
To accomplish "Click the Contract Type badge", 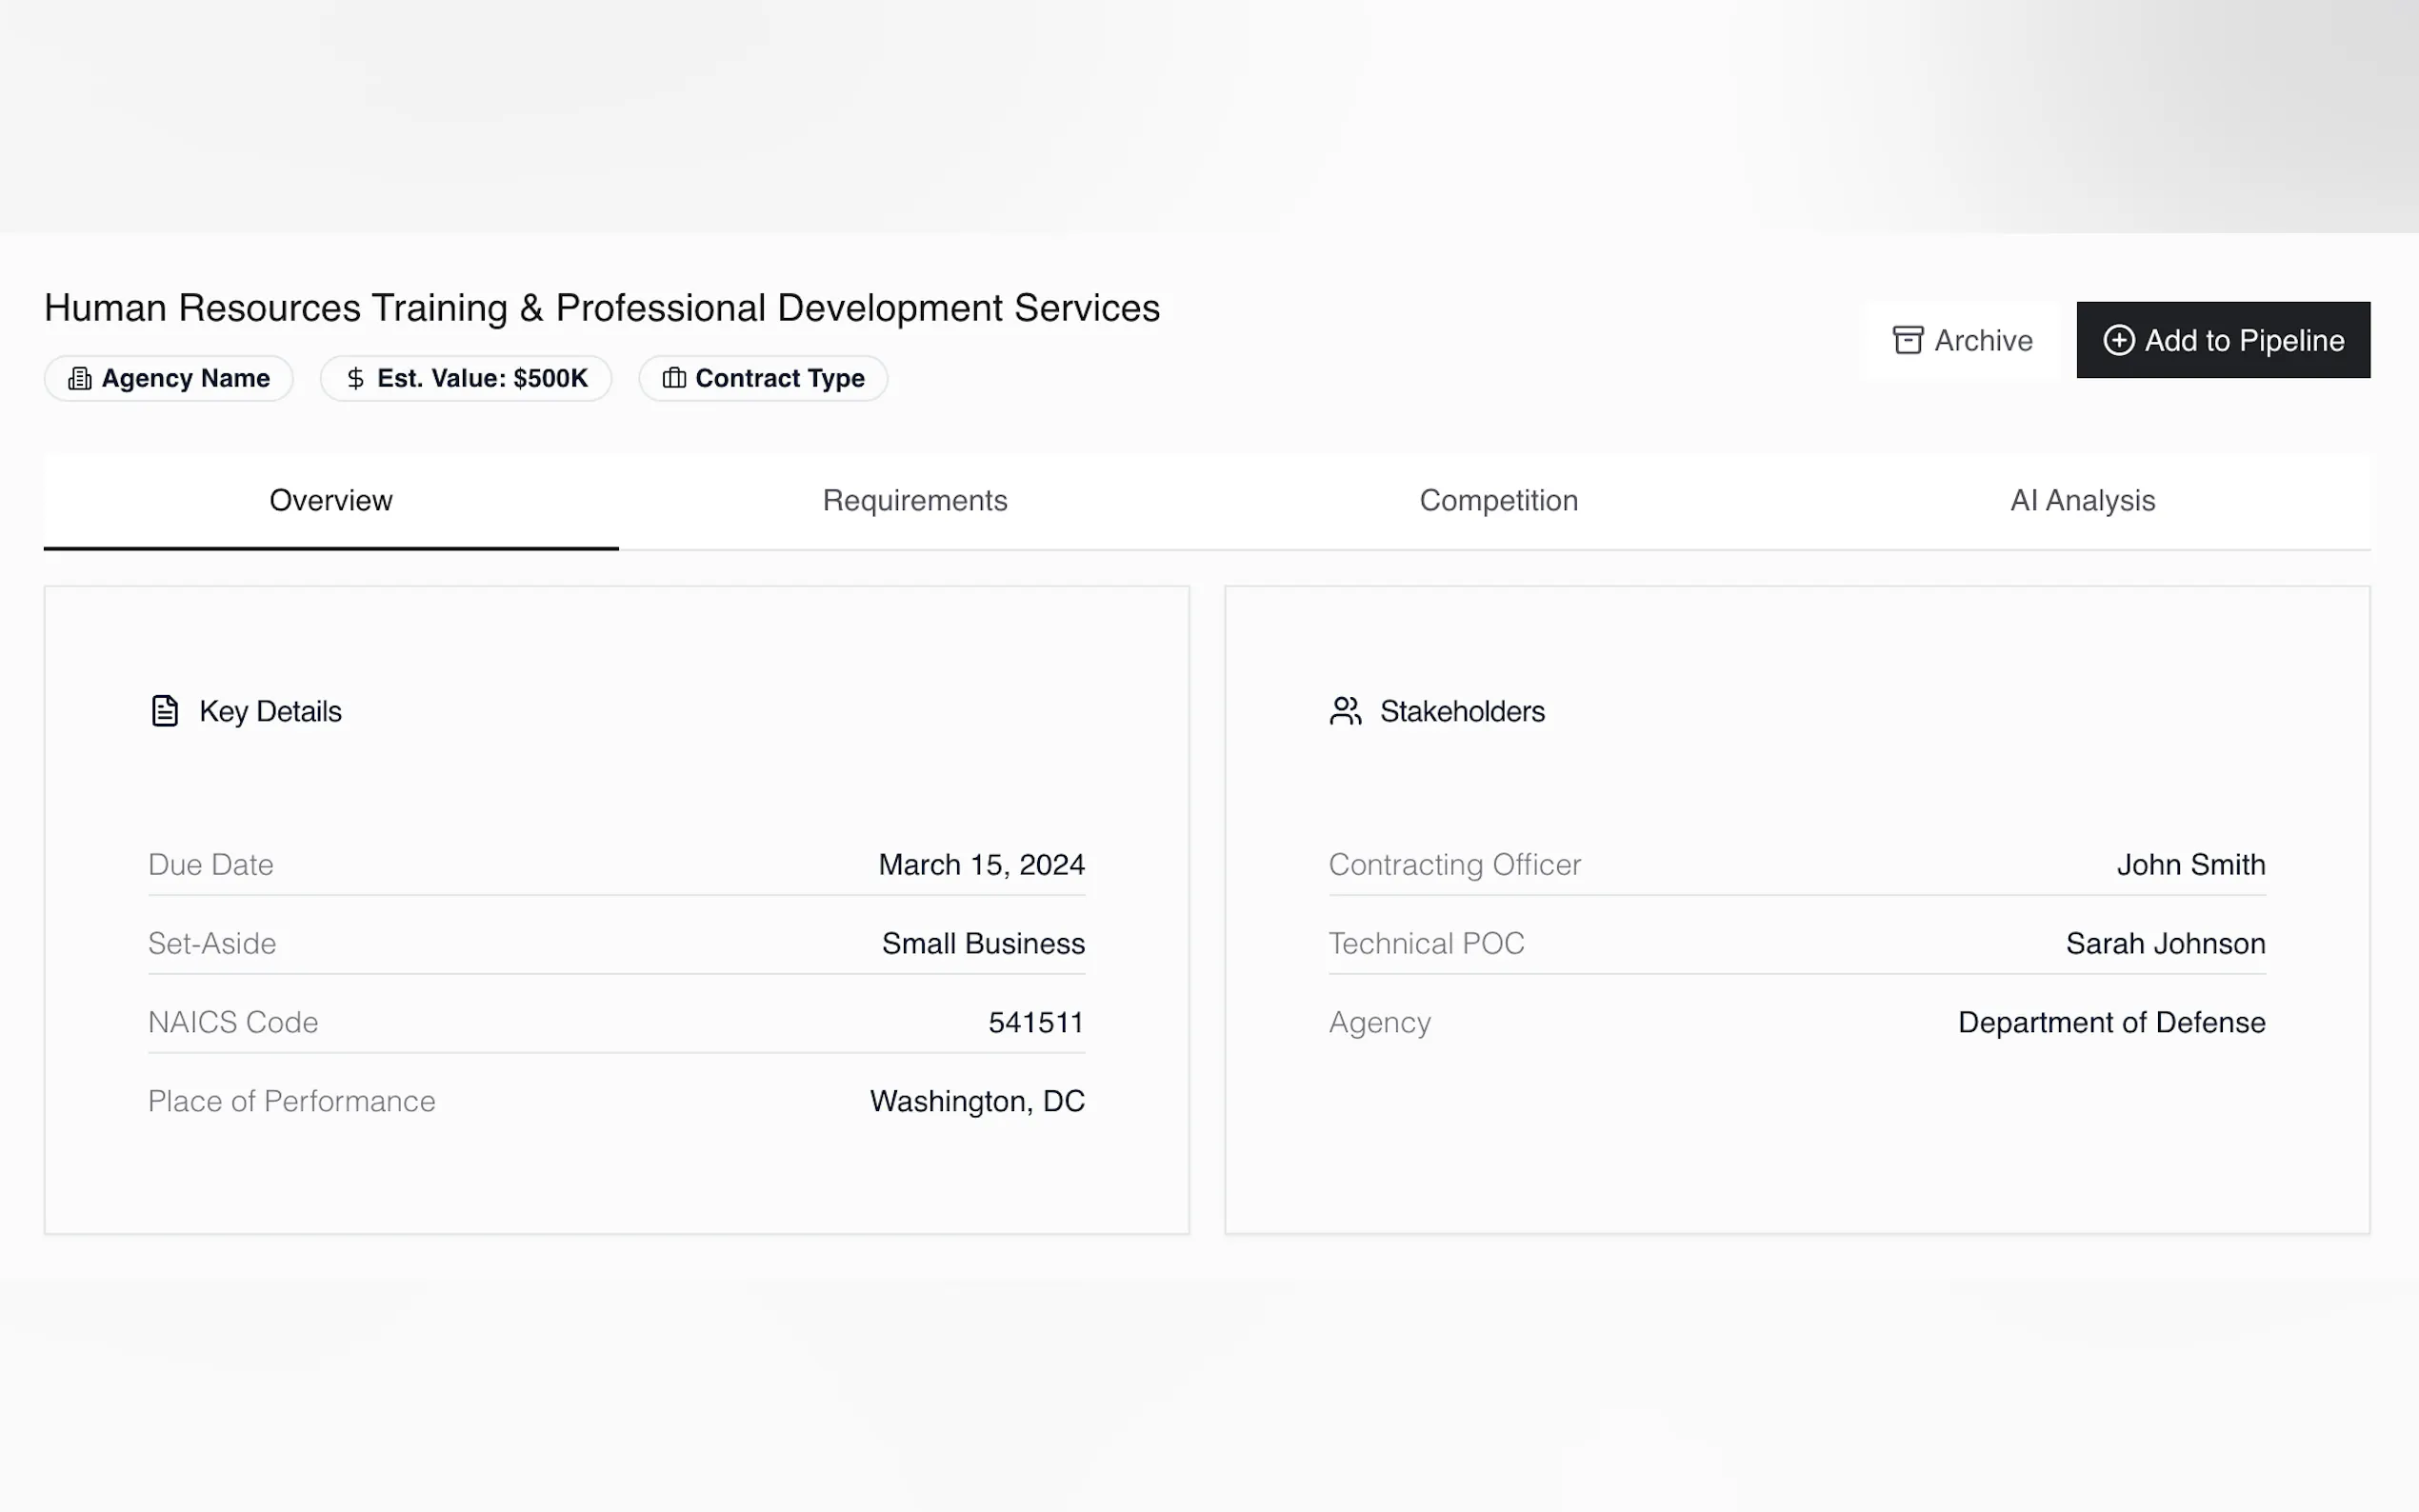I will coord(764,378).
